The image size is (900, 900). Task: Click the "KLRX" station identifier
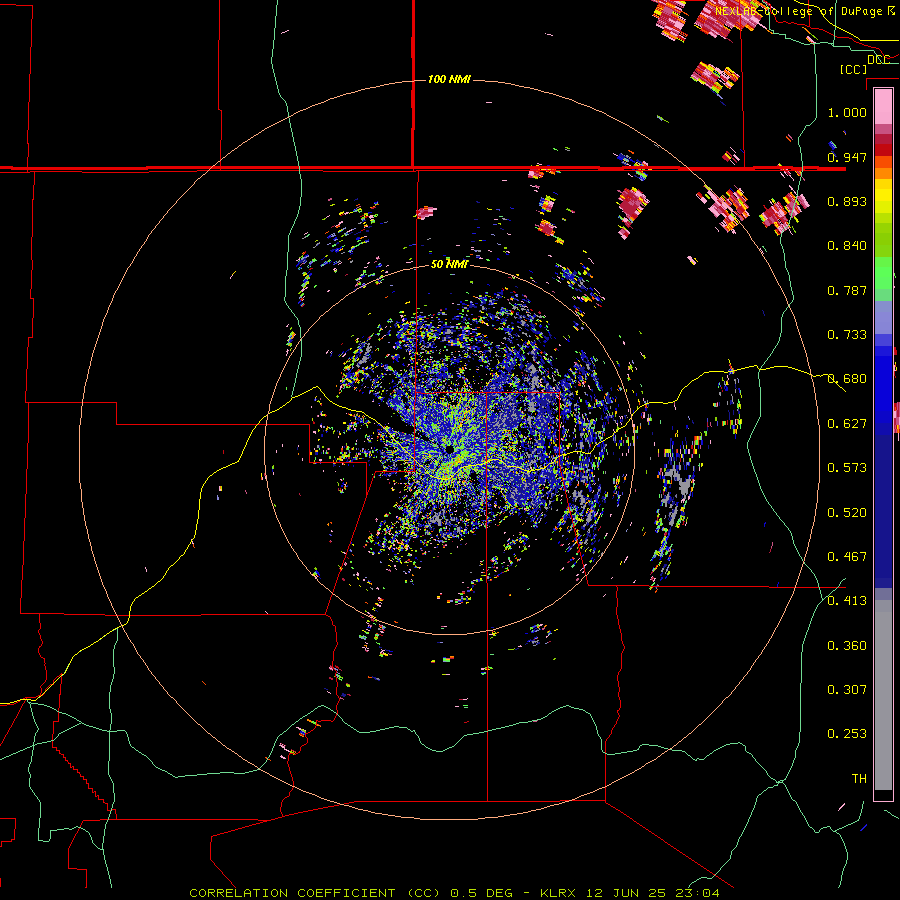(559, 893)
